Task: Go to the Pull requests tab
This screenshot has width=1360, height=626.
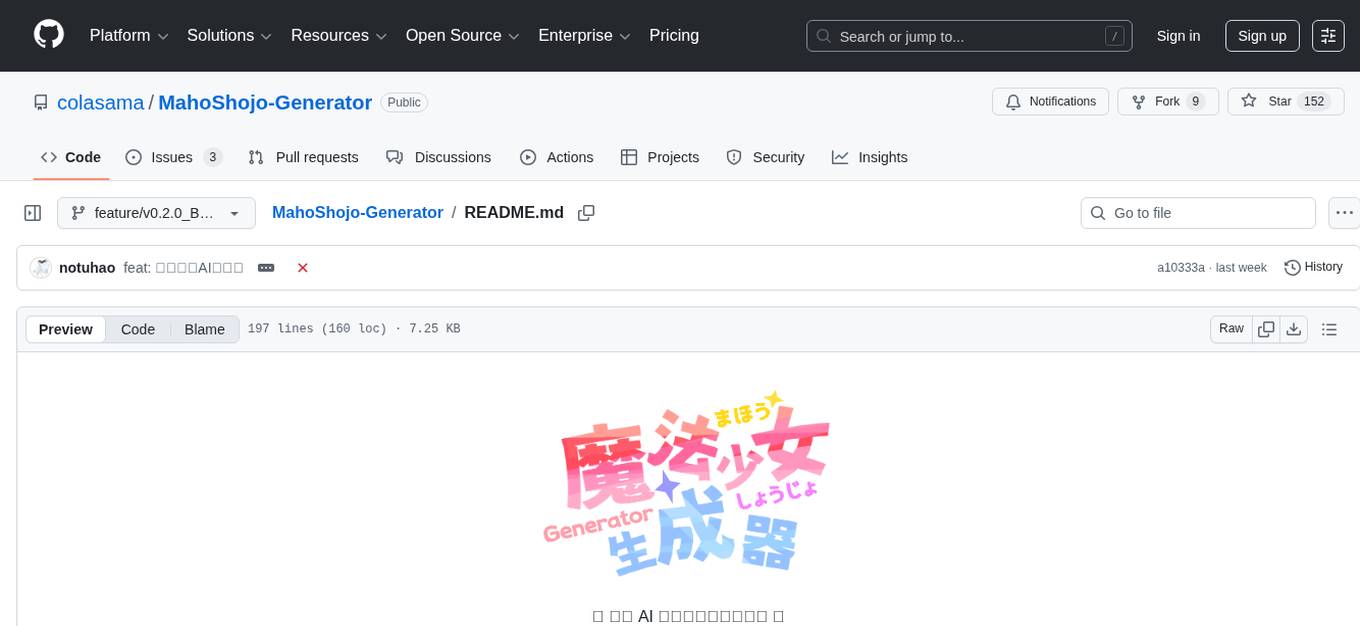Action: (303, 157)
